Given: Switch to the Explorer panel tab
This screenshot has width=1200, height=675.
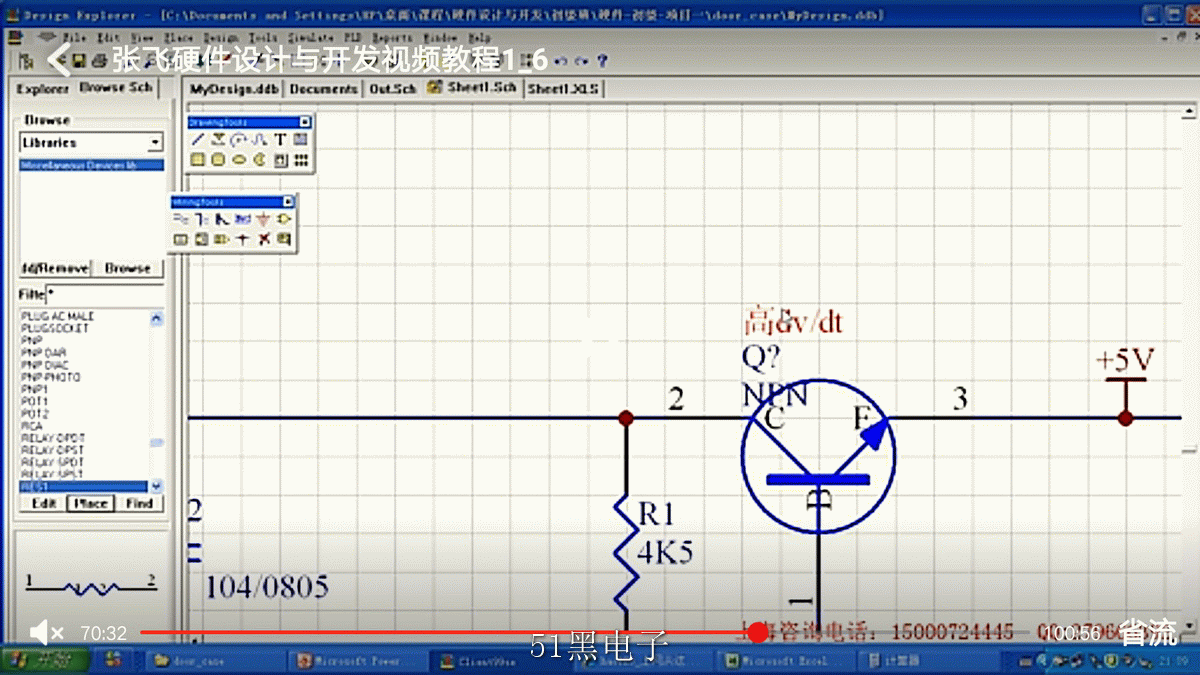Looking at the screenshot, I should 43,89.
